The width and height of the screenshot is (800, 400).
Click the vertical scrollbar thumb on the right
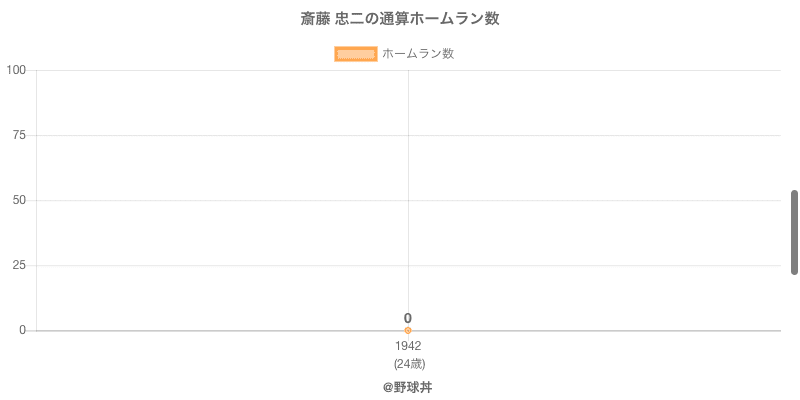pyautogui.click(x=795, y=232)
